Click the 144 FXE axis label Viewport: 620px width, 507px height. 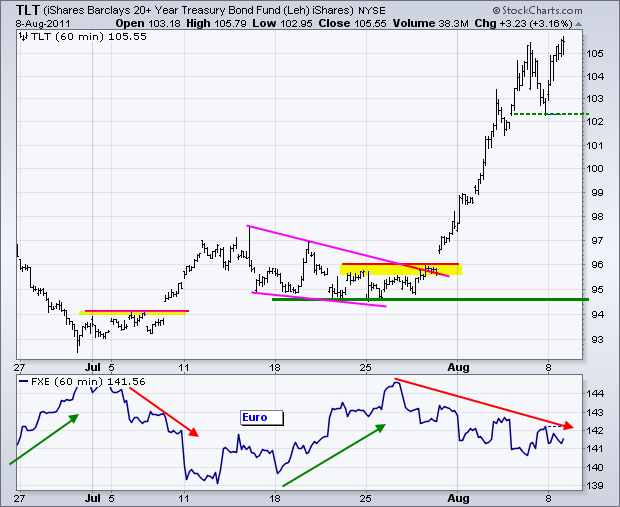(x=595, y=393)
